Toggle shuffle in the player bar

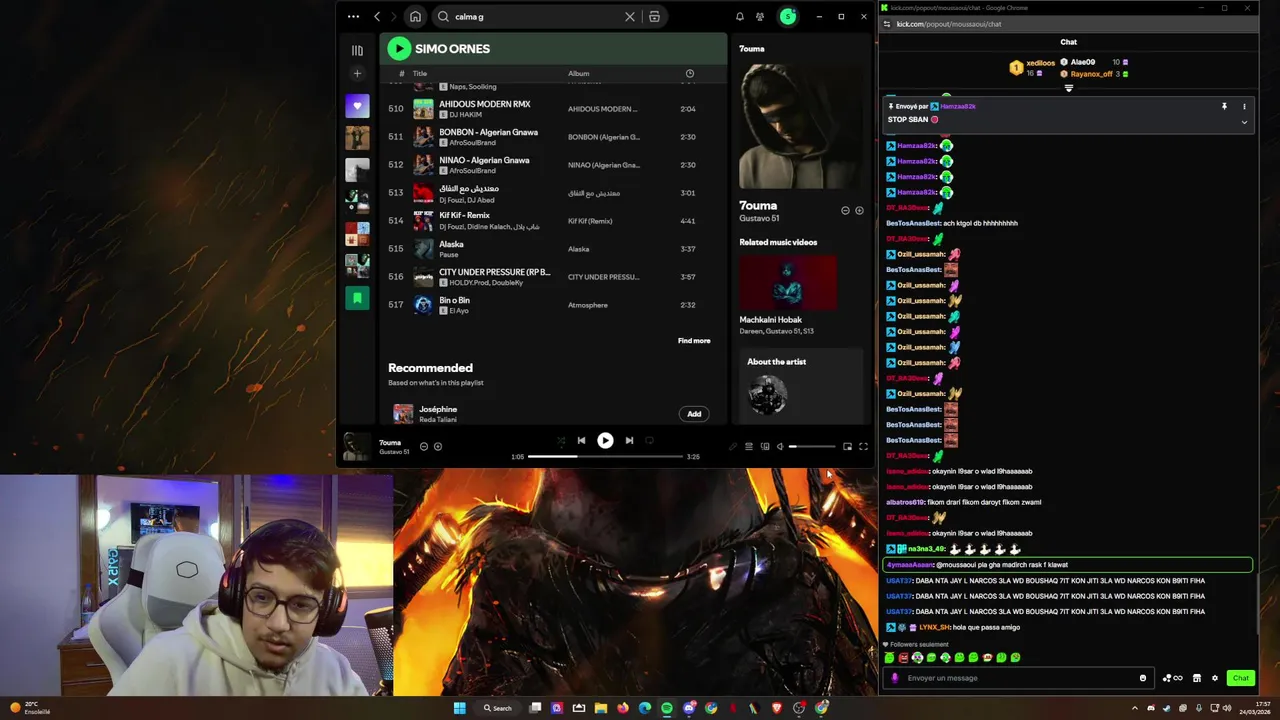click(560, 440)
